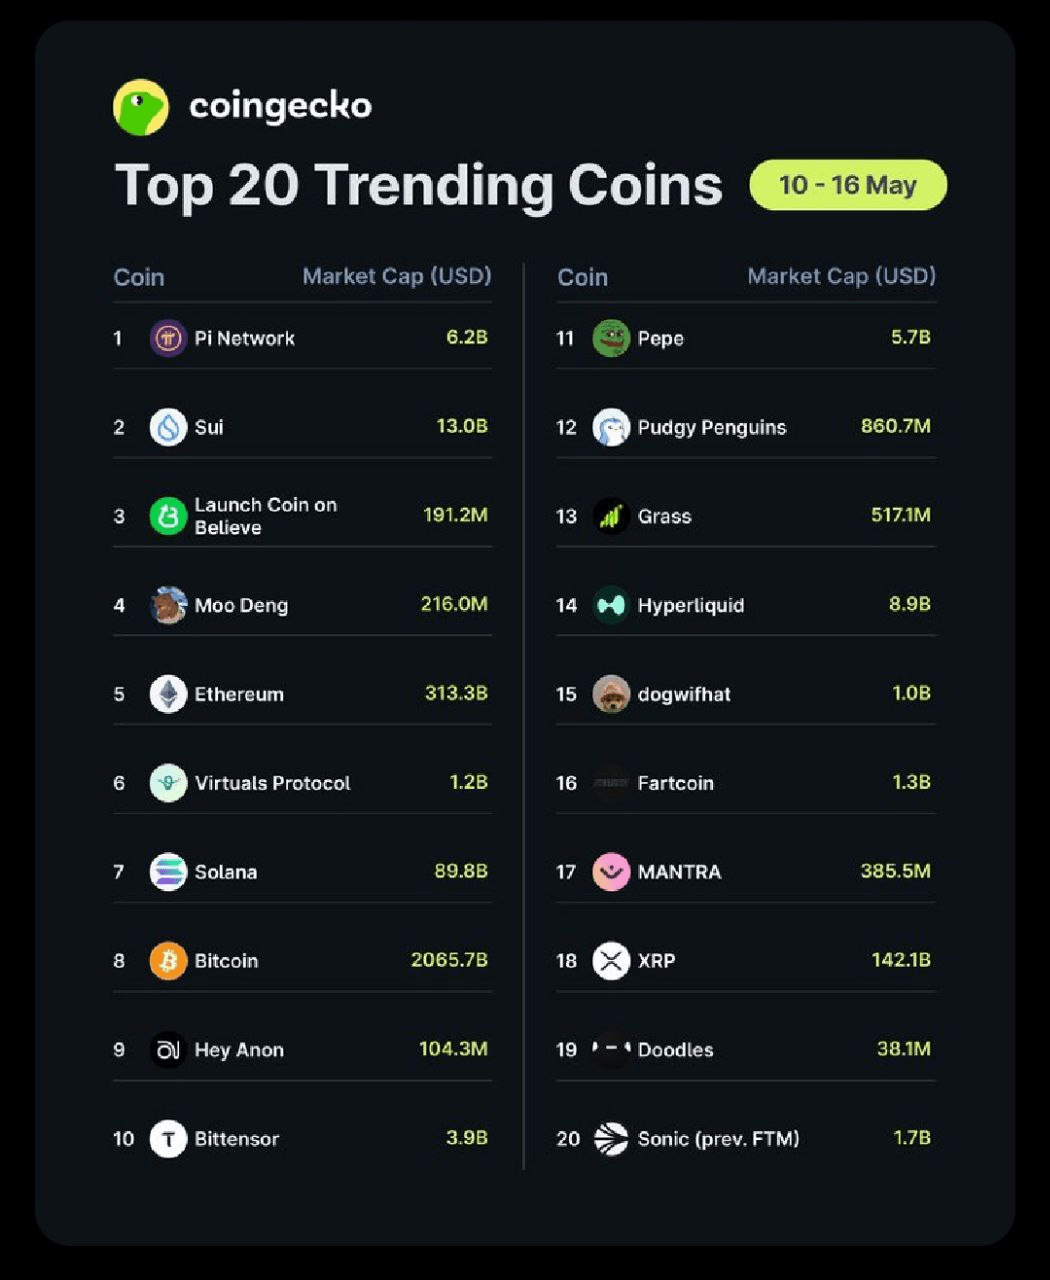Viewport: 1050px width, 1280px height.
Task: Click Bitcoin's 2065.7B market cap value
Action: [449, 960]
